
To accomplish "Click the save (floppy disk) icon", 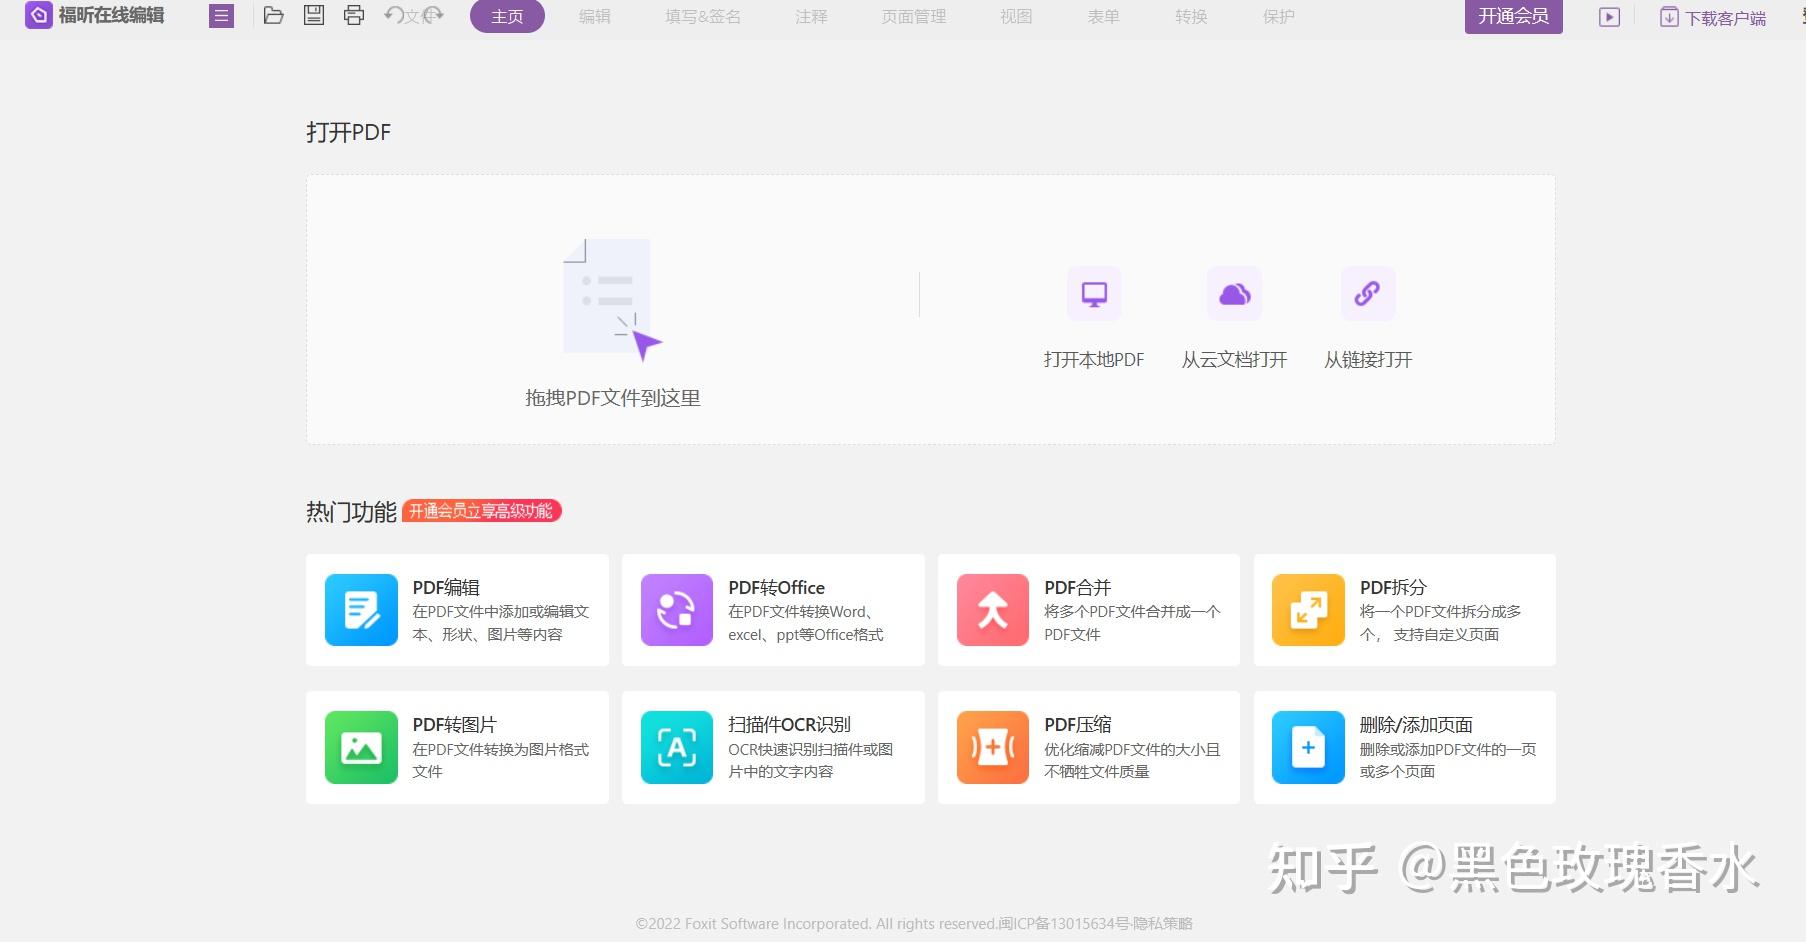I will pos(314,15).
